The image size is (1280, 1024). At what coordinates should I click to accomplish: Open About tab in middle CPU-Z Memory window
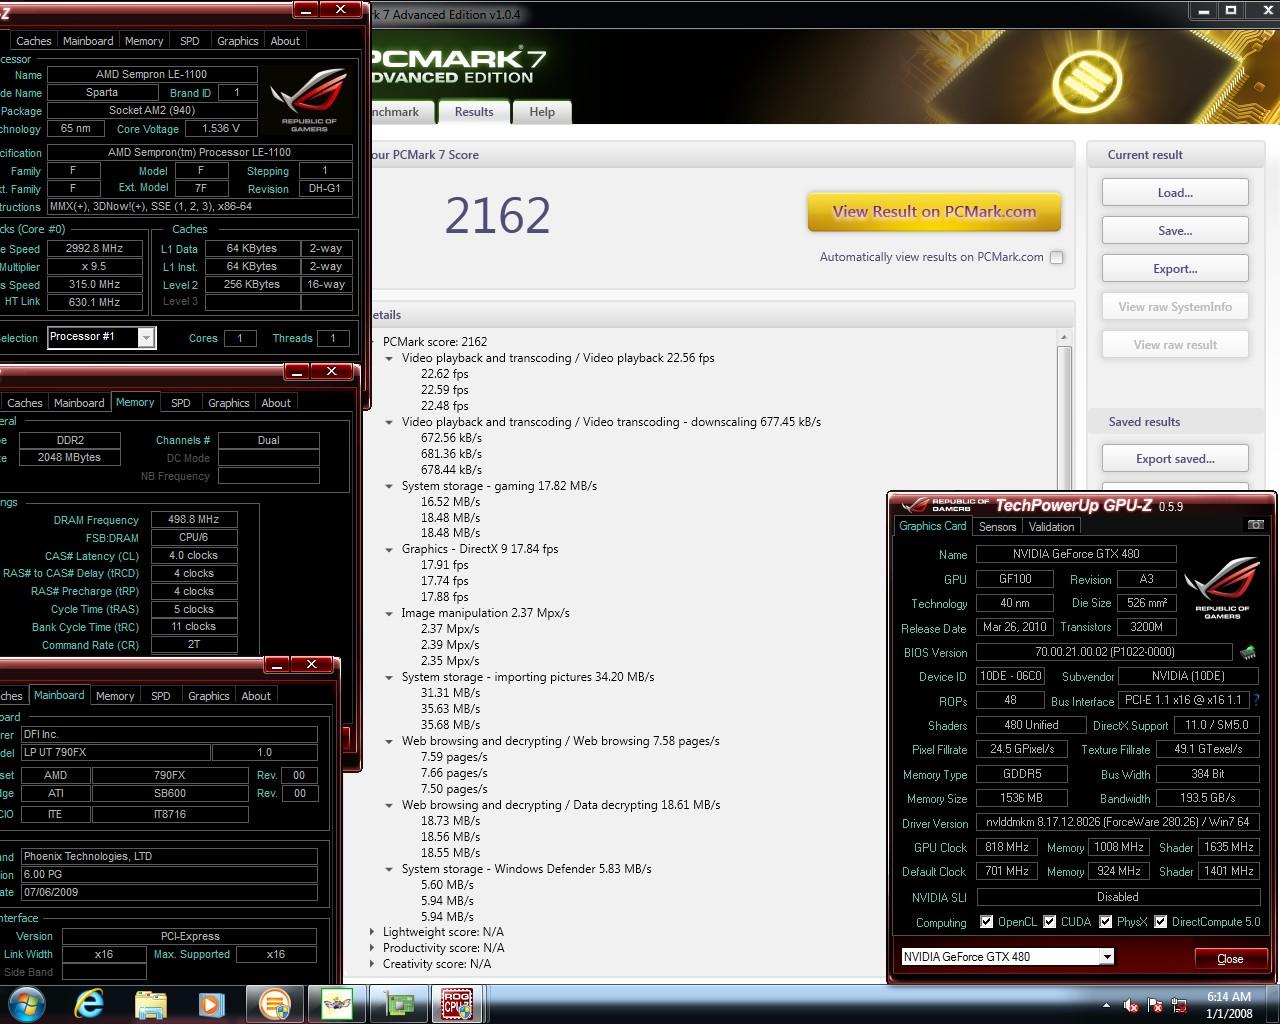tap(276, 403)
